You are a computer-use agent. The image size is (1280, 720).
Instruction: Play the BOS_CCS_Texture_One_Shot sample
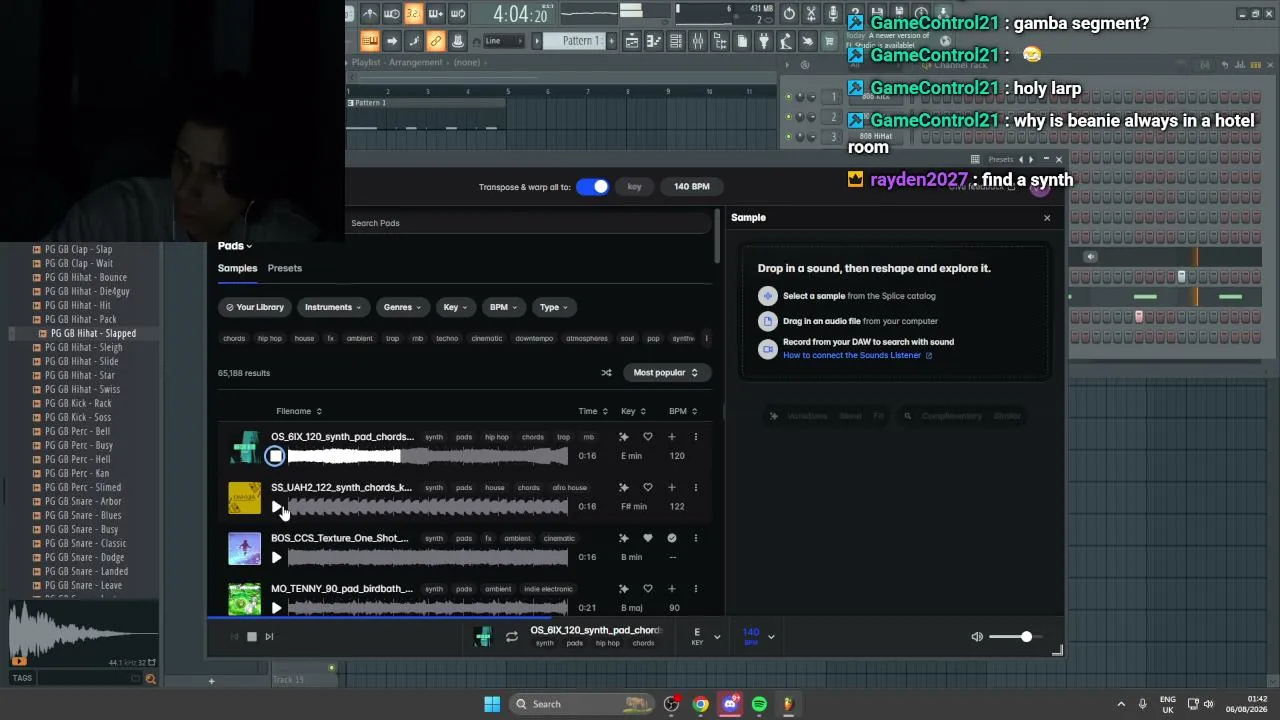(x=276, y=557)
